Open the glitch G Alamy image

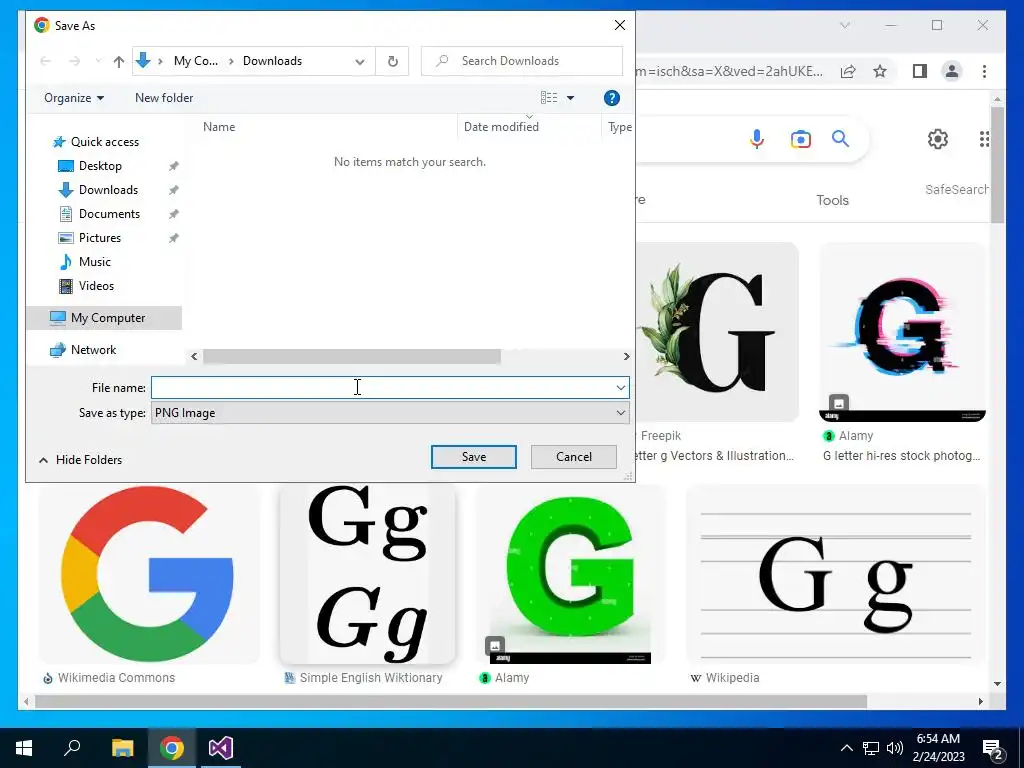pos(902,332)
